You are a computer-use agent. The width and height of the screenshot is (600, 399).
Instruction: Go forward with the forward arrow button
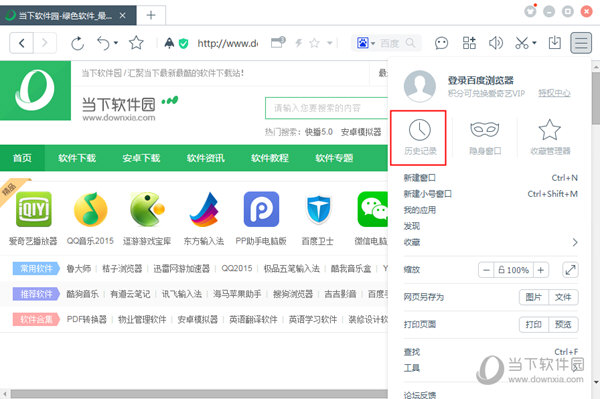coord(45,43)
